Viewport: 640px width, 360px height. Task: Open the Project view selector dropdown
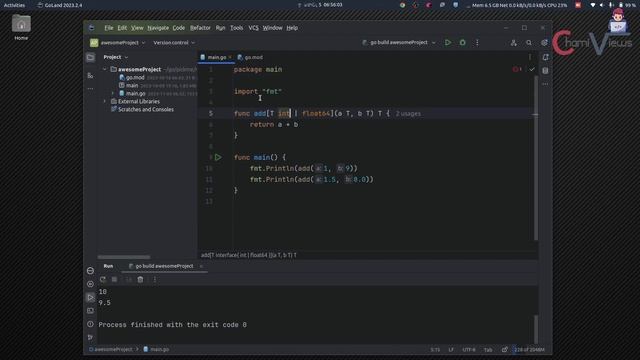point(116,57)
